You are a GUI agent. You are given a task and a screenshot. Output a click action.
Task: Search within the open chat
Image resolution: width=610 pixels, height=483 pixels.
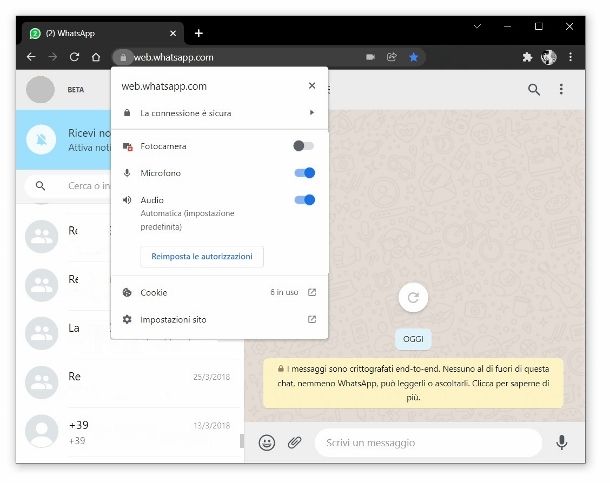click(x=534, y=89)
